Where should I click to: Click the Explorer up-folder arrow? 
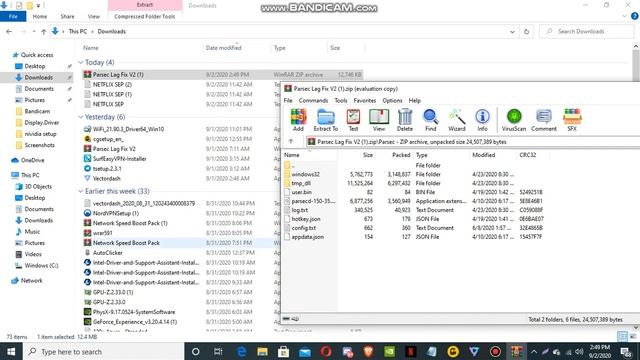point(44,31)
